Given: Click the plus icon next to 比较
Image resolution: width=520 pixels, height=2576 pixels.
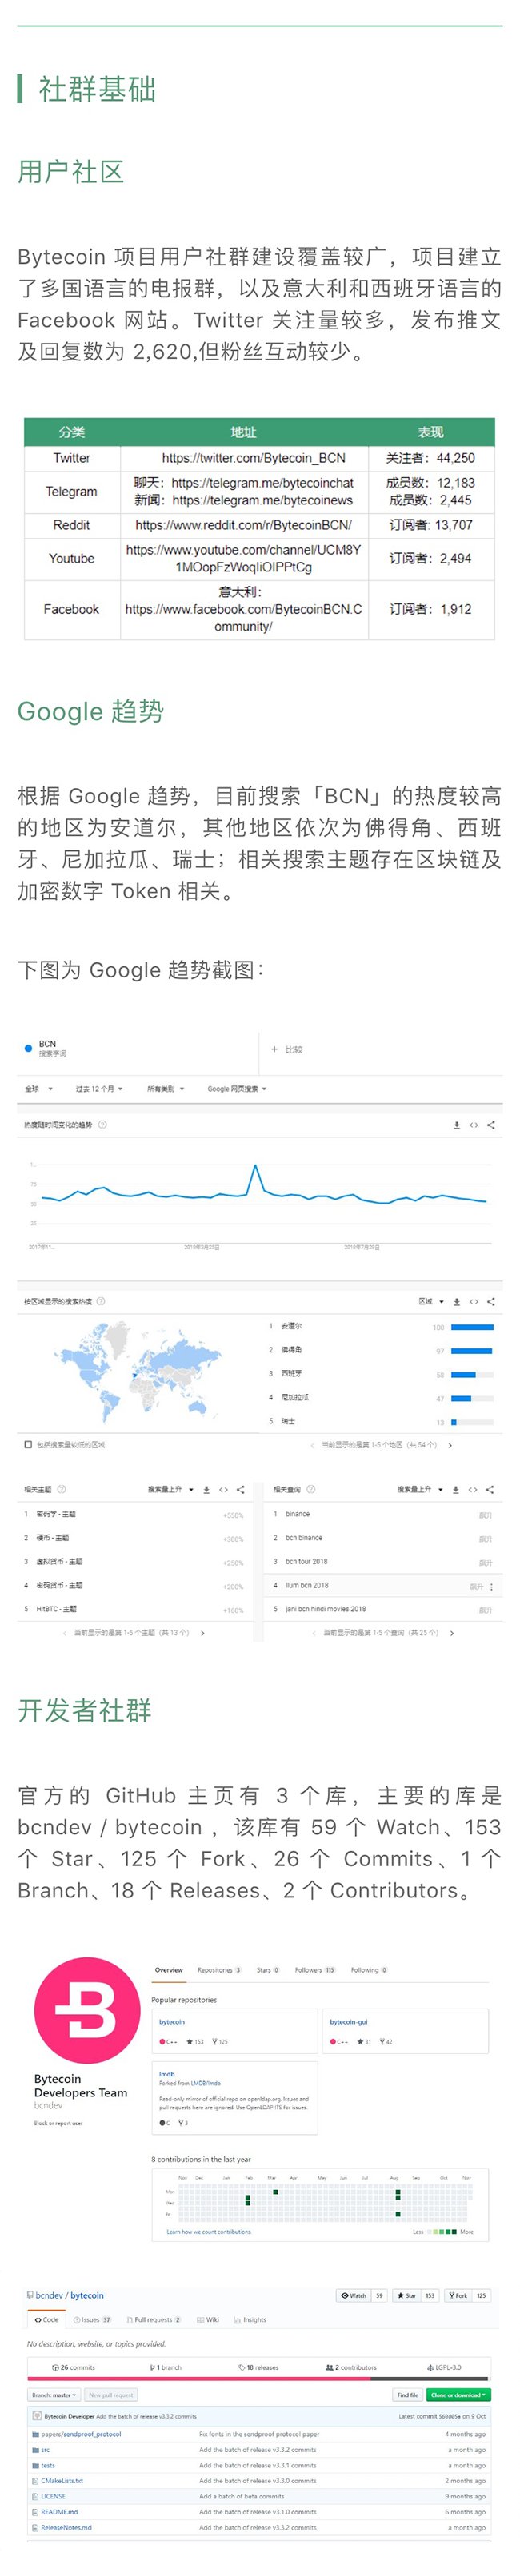Looking at the screenshot, I should [274, 1049].
